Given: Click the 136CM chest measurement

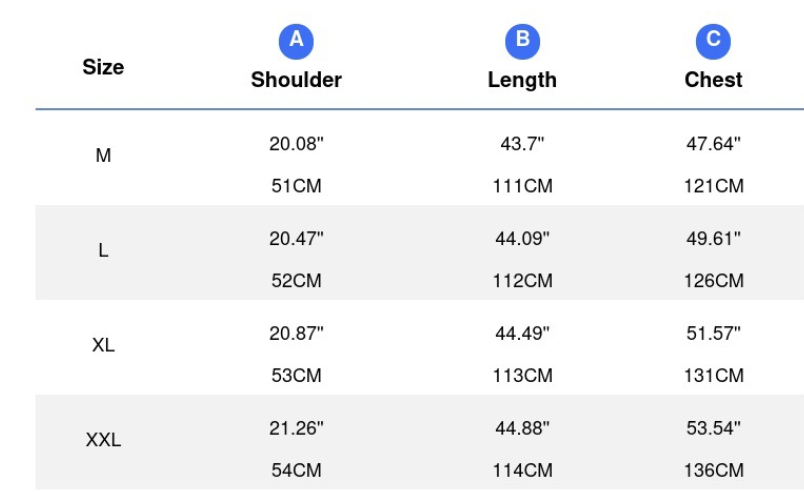Looking at the screenshot, I should pos(713,470).
